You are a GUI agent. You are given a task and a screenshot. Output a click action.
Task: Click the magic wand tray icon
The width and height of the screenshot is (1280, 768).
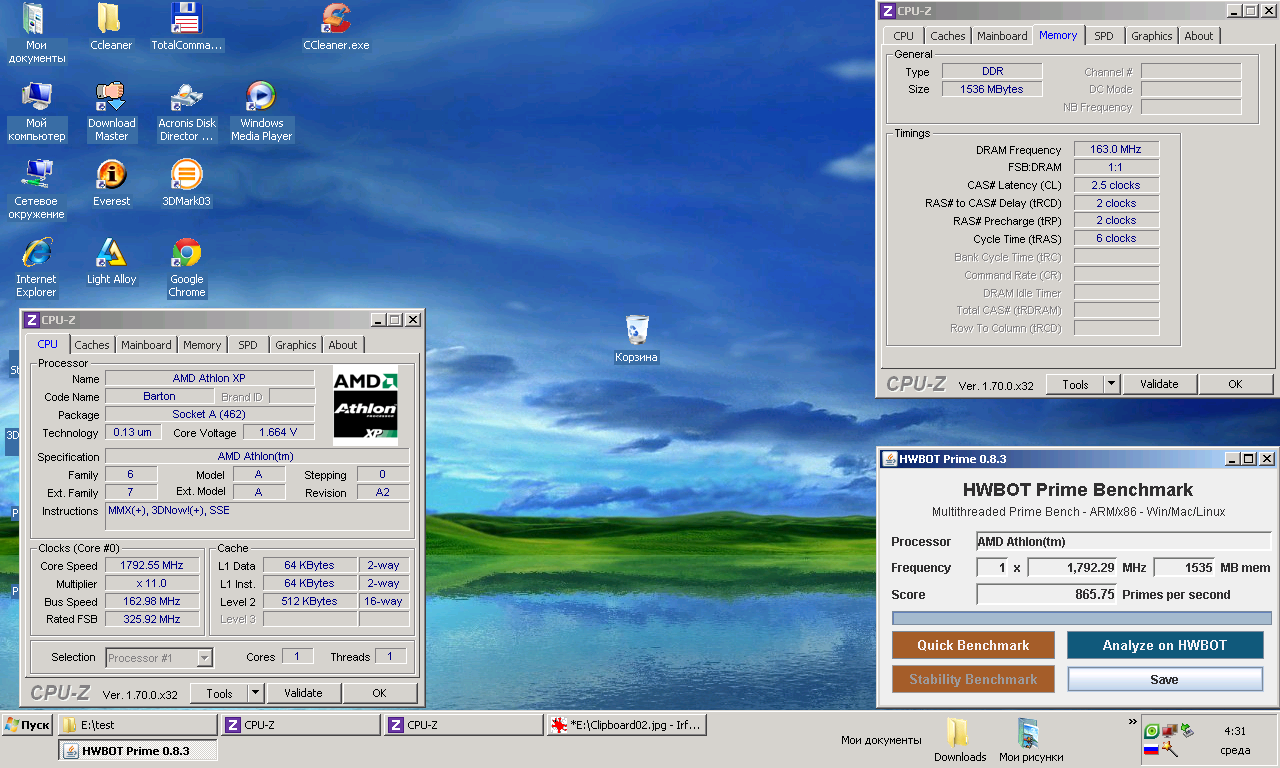[x=1170, y=749]
